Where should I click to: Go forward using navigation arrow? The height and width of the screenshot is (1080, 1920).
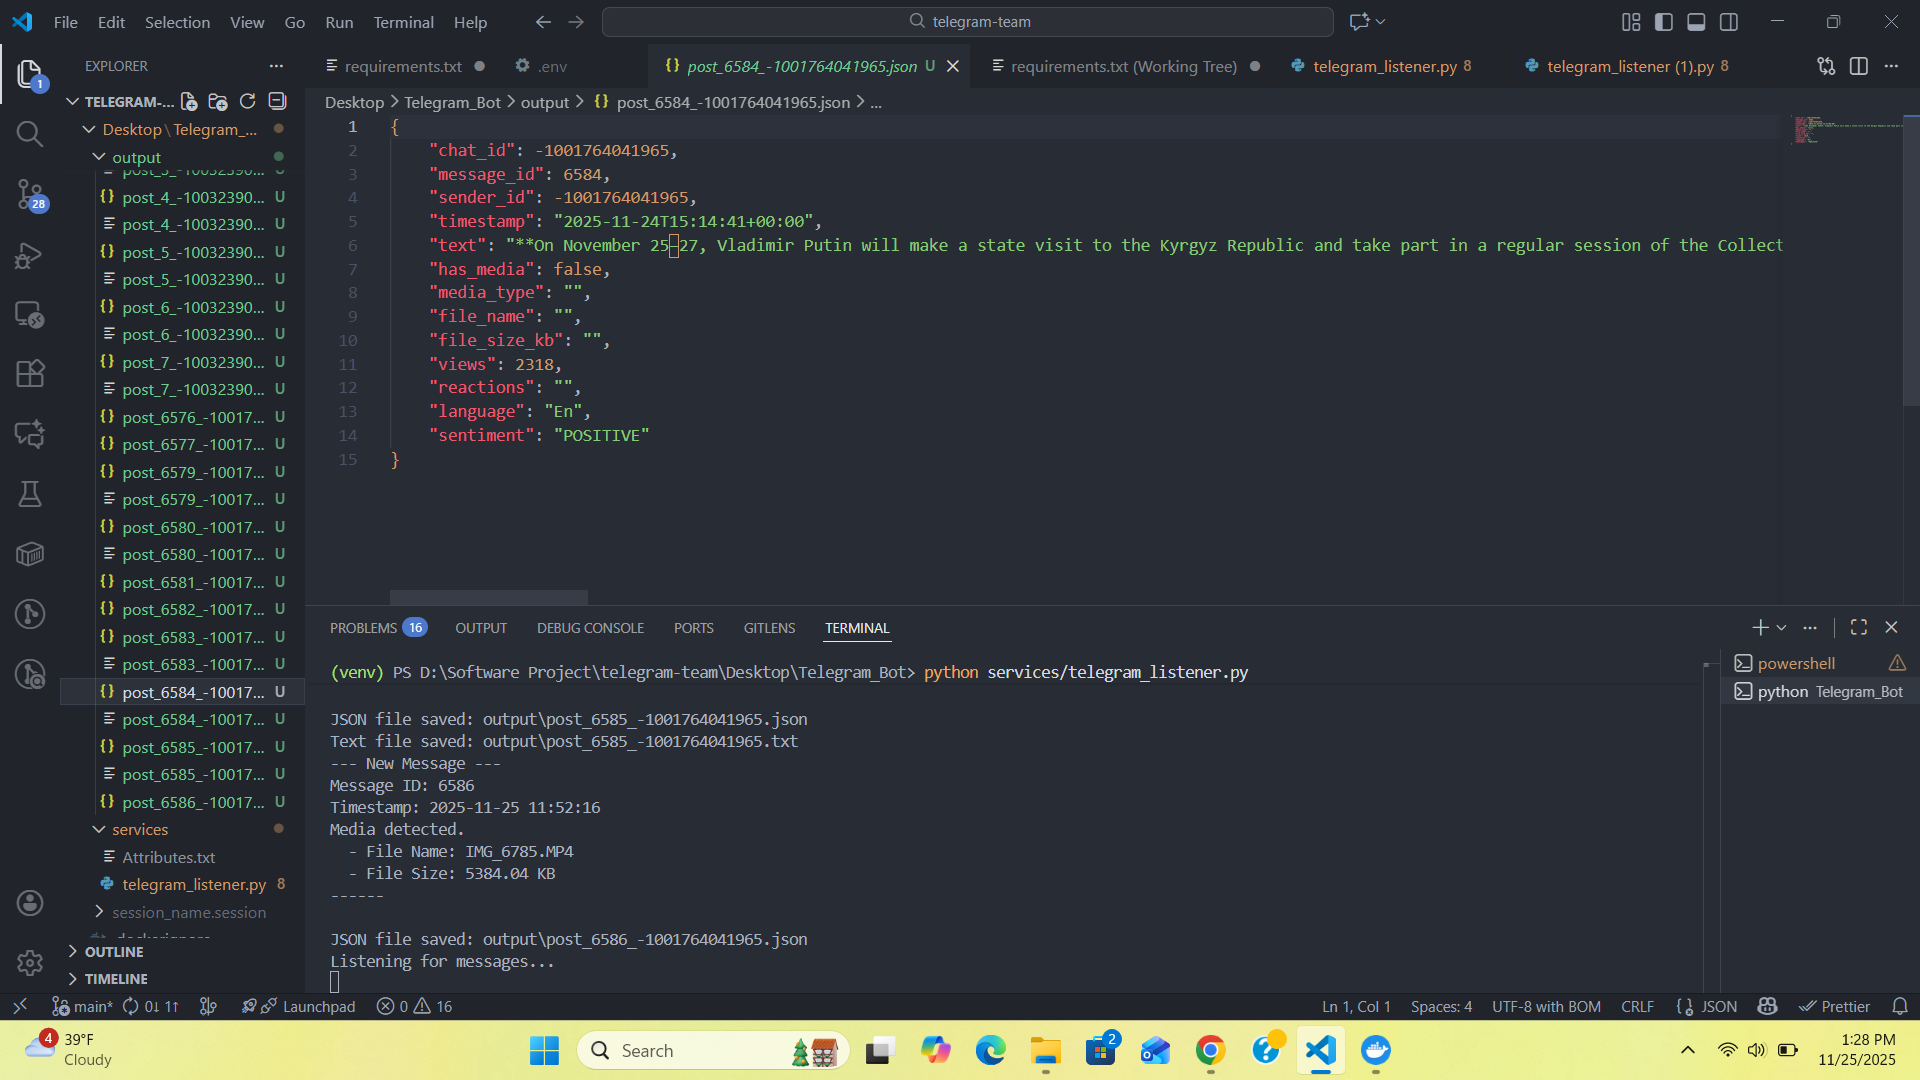pos(576,22)
